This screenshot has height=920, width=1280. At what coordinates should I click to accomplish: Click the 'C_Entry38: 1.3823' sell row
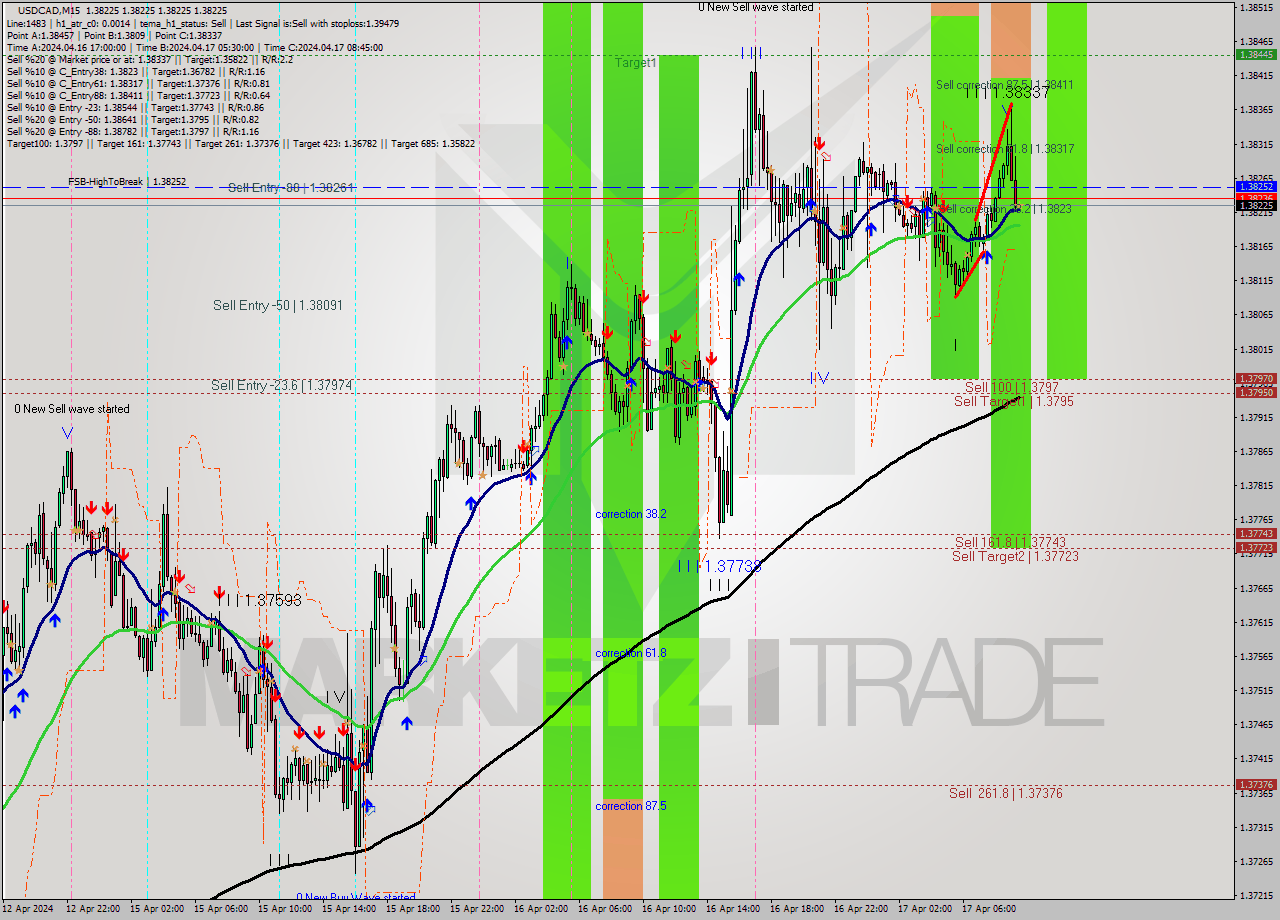click(135, 71)
